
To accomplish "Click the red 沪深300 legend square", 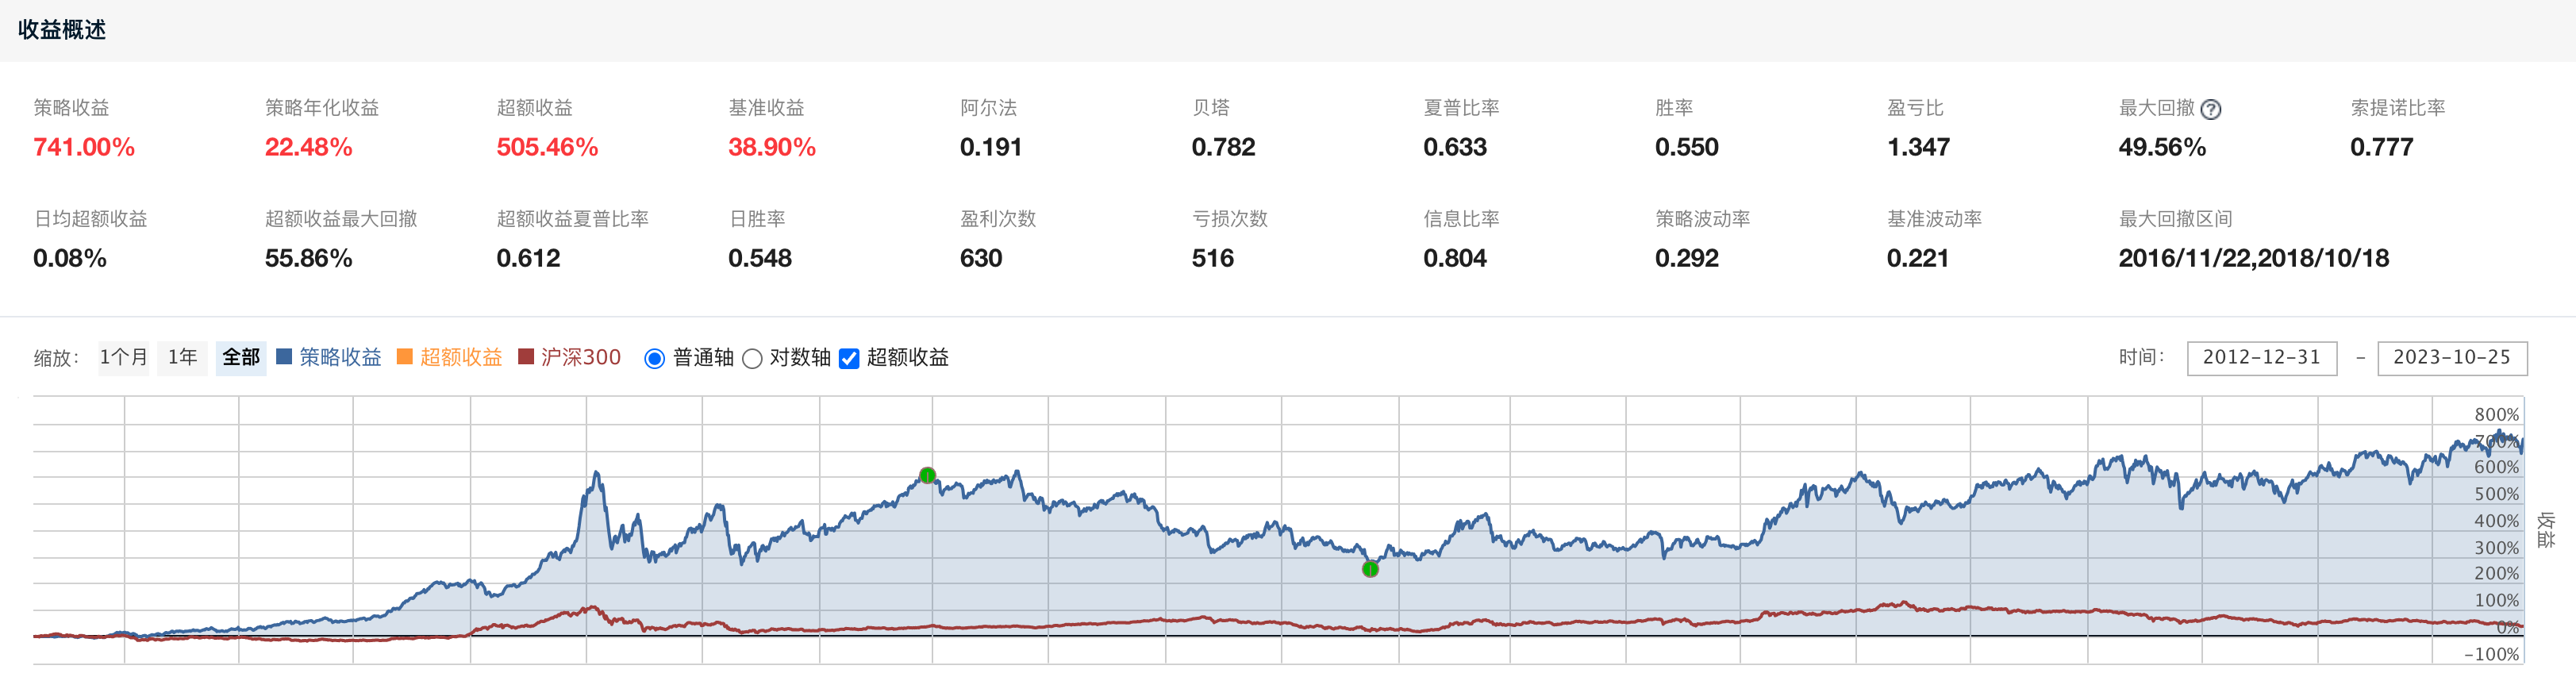I will [x=526, y=357].
